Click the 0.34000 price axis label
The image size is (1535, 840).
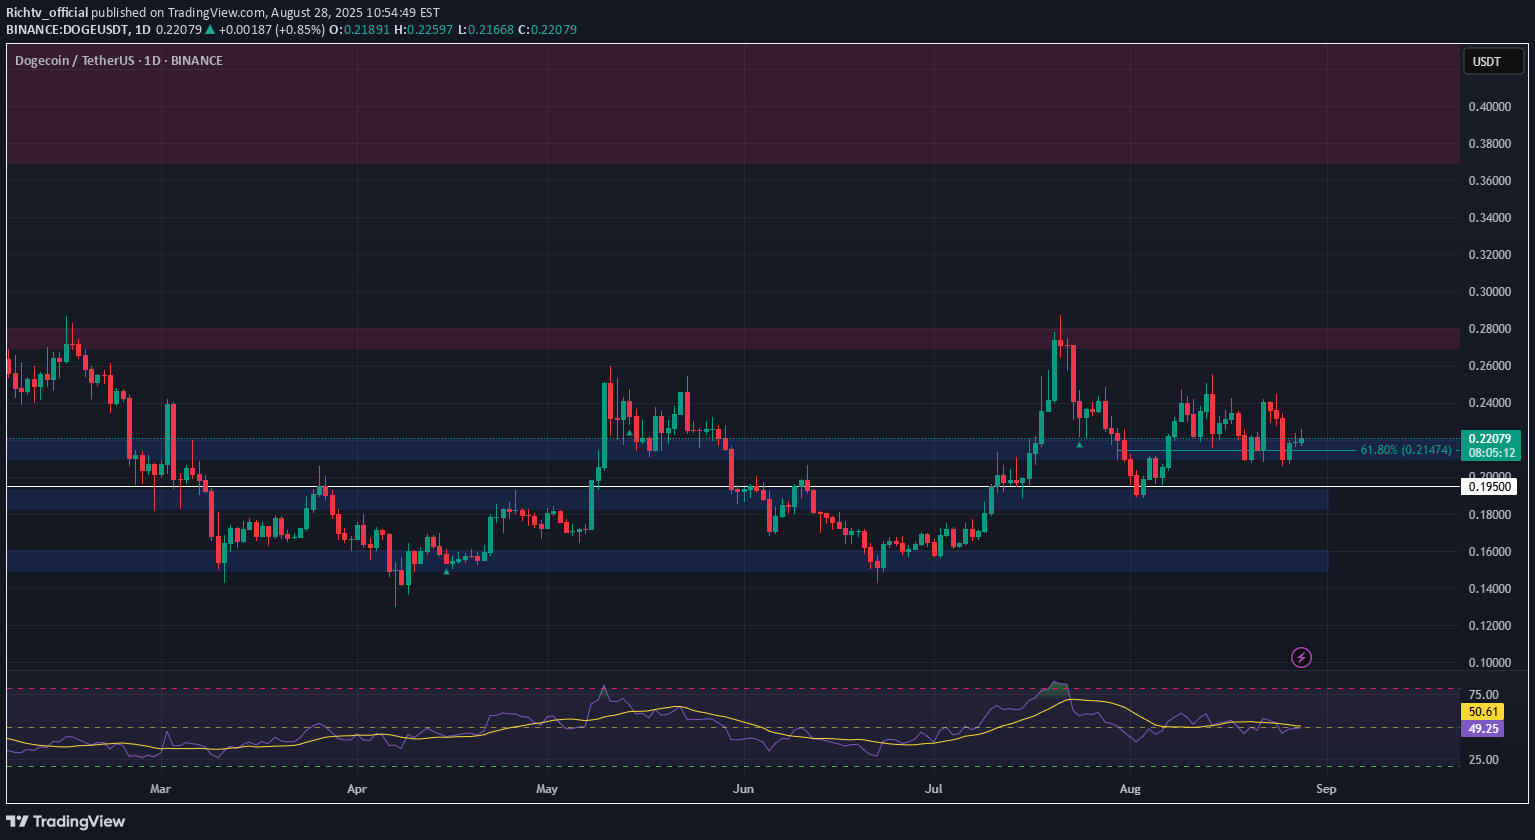point(1490,218)
